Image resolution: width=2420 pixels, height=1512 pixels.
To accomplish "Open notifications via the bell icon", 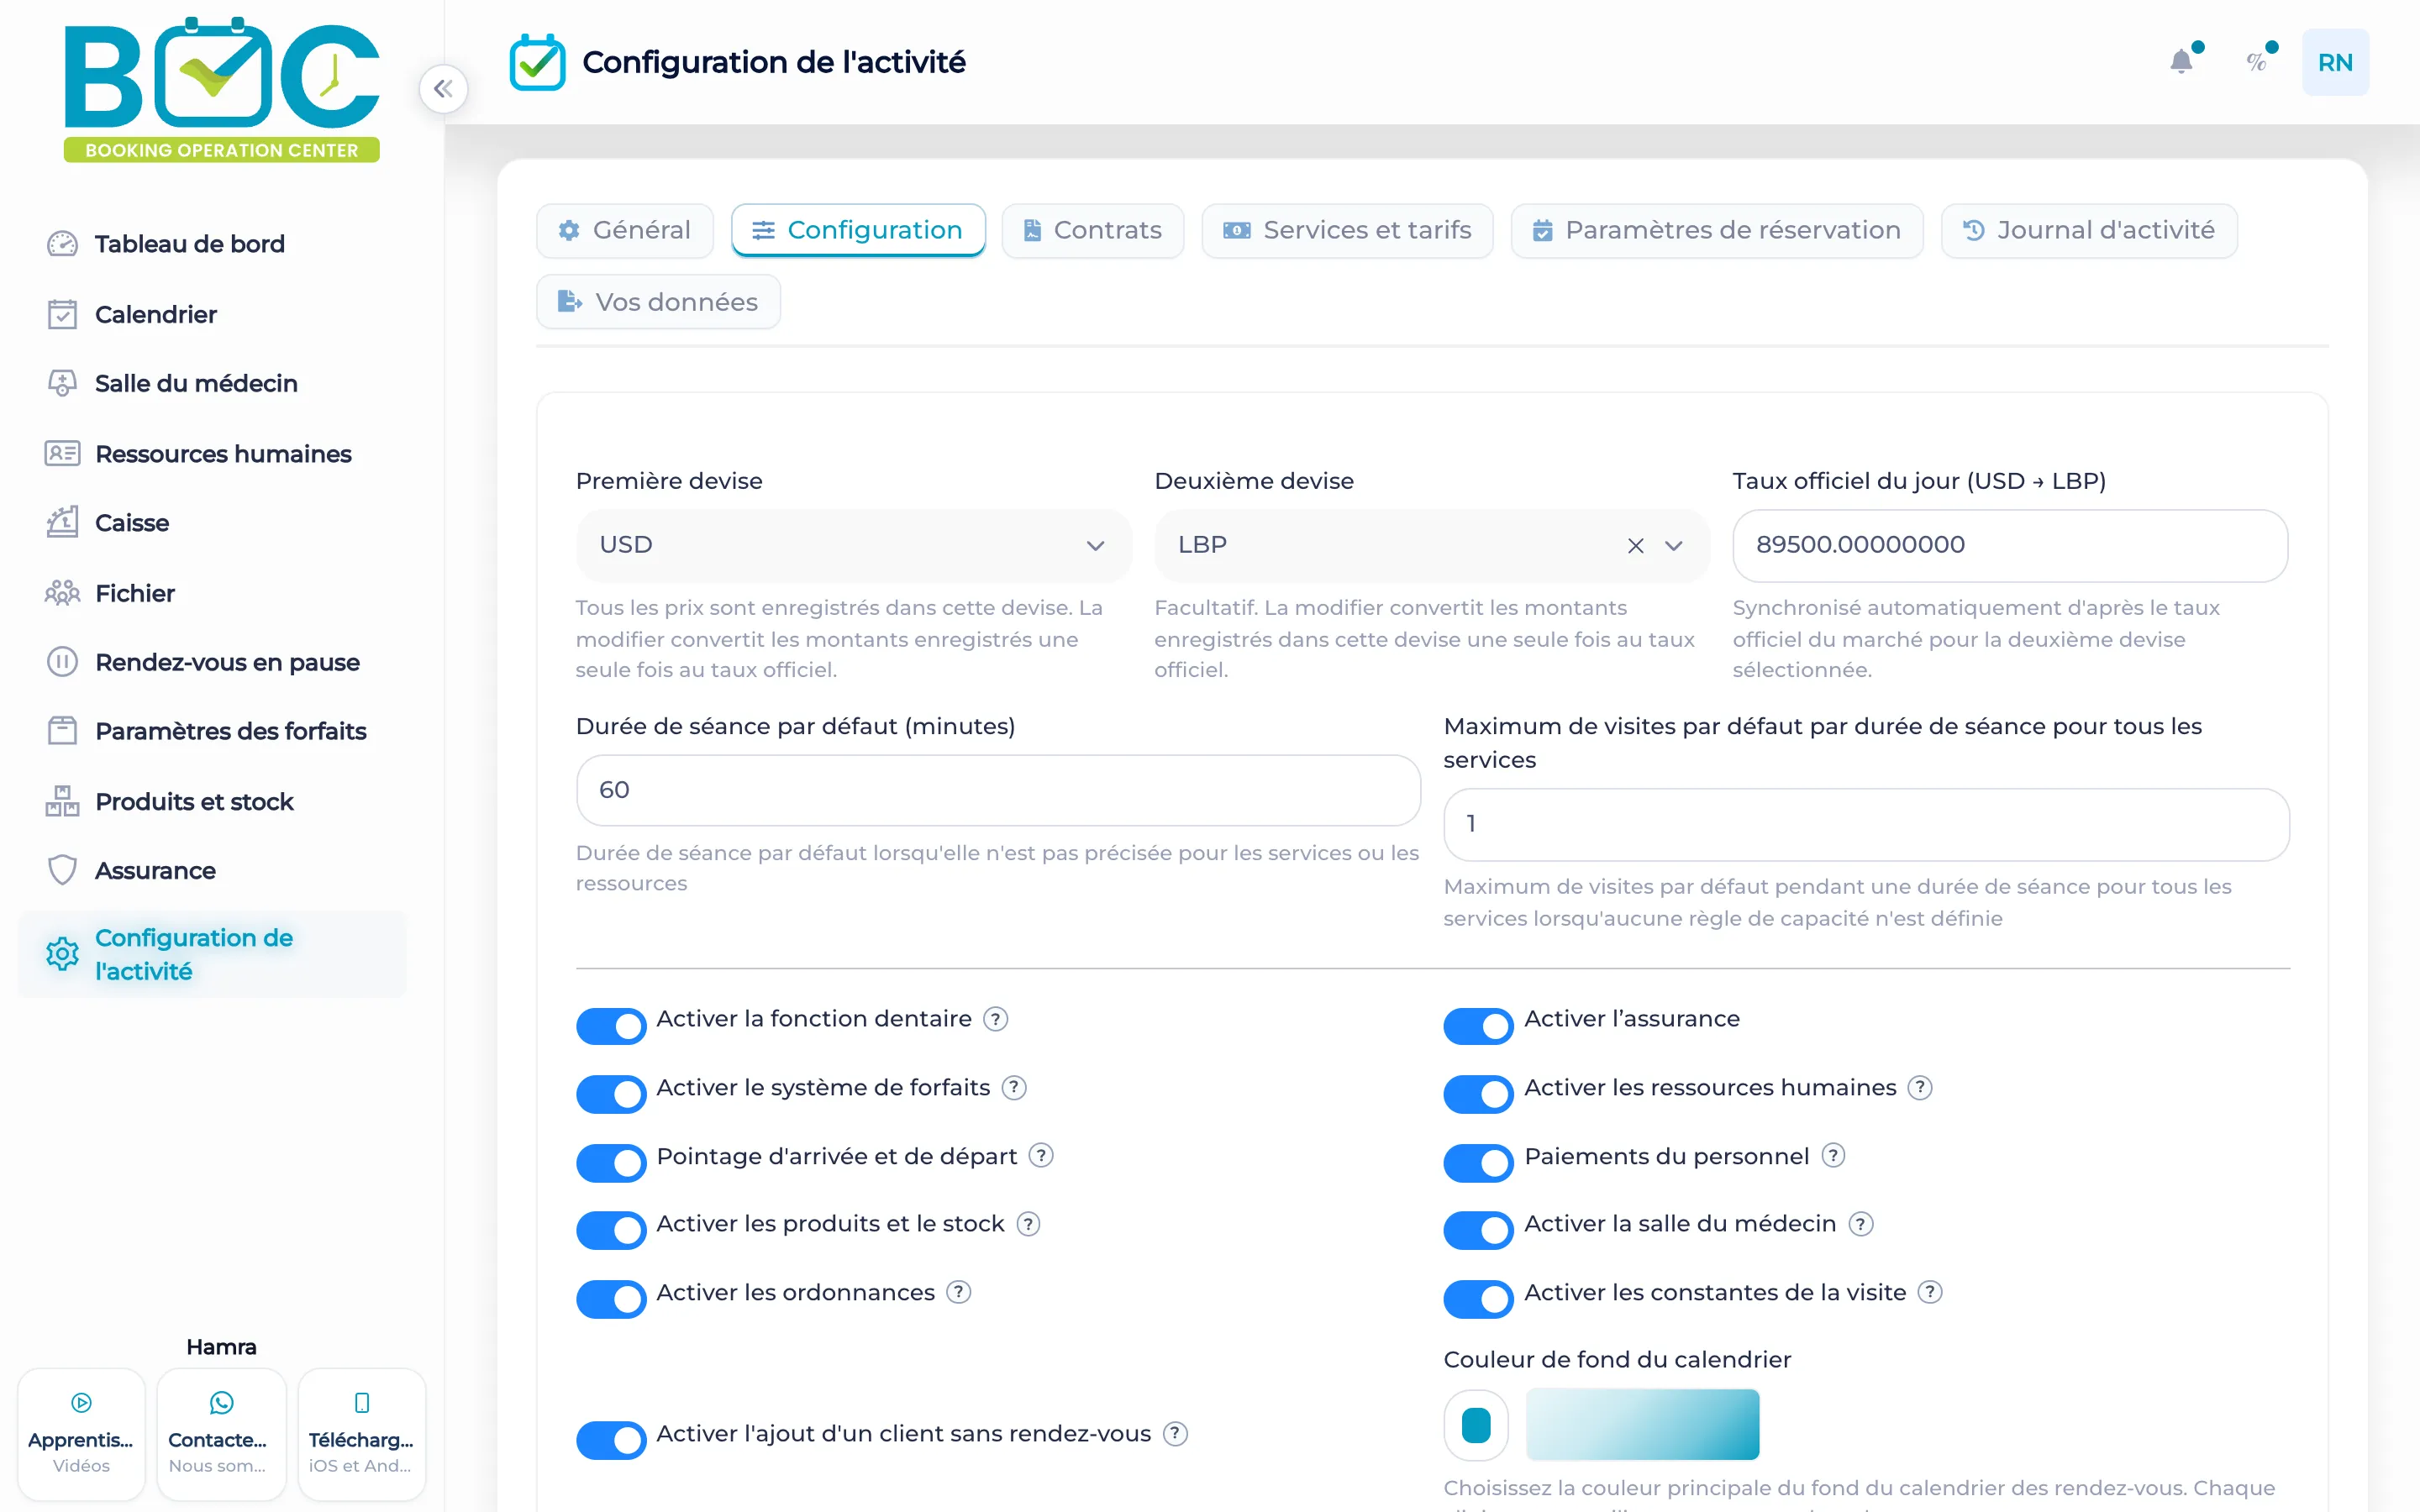I will [x=2181, y=62].
